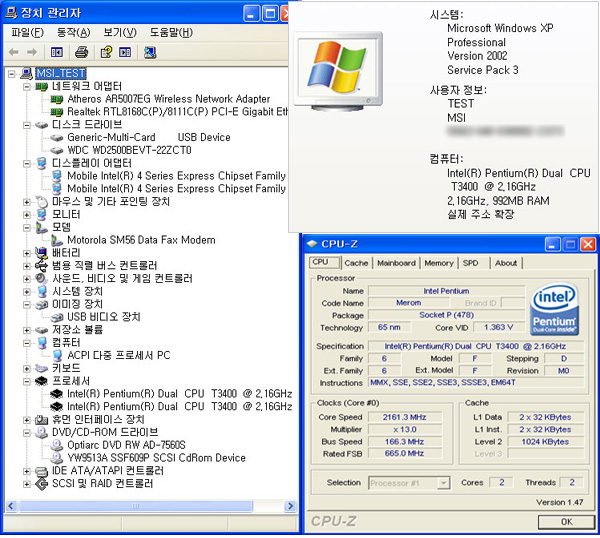Click the Forward arrow in Device Manager toolbar

[32, 52]
